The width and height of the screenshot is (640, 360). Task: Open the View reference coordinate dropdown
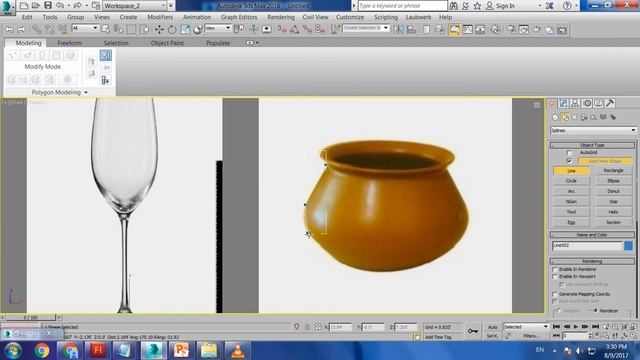[218, 28]
